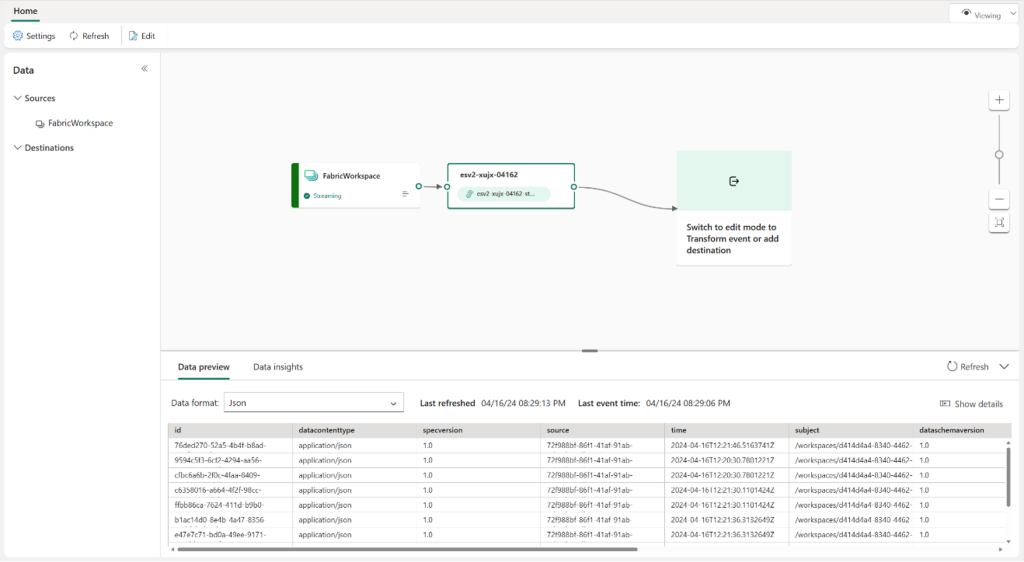This screenshot has width=1024, height=562.
Task: Click the zoom slider handle
Action: click(999, 155)
